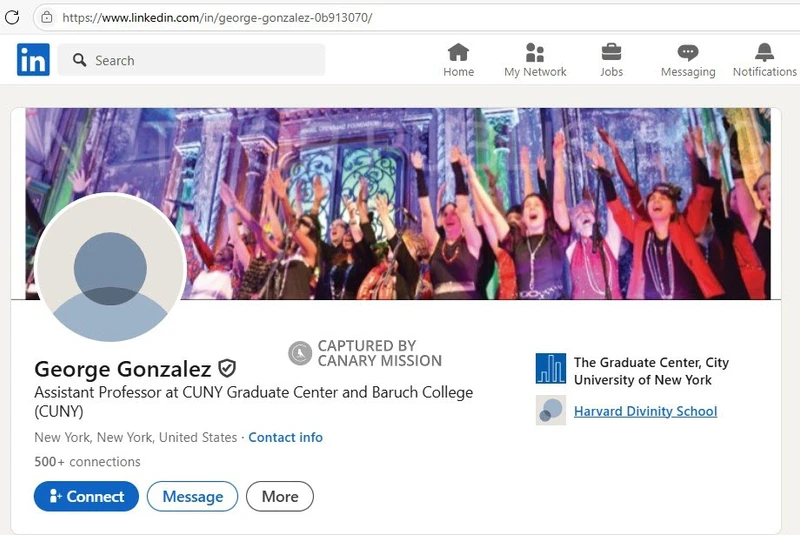Open My Network icon

pos(535,53)
